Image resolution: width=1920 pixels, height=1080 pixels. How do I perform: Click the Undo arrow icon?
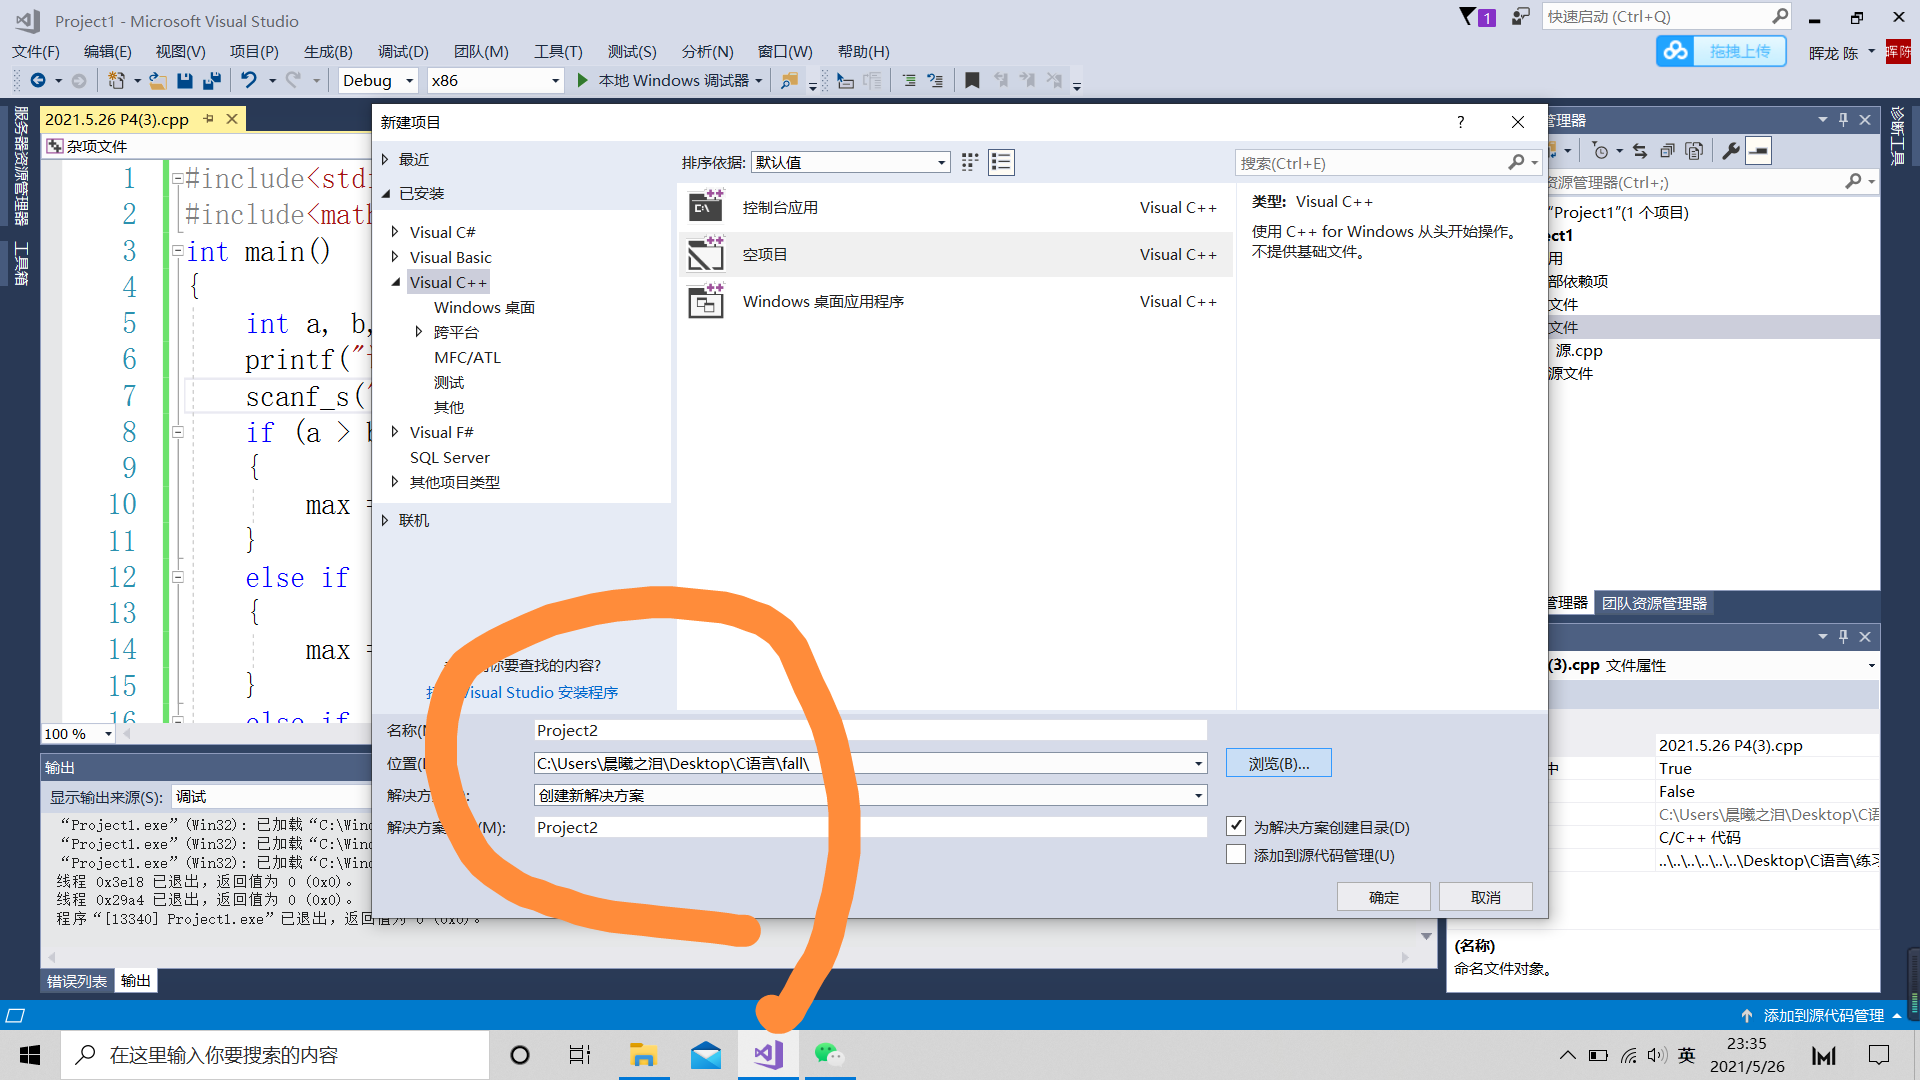point(249,80)
